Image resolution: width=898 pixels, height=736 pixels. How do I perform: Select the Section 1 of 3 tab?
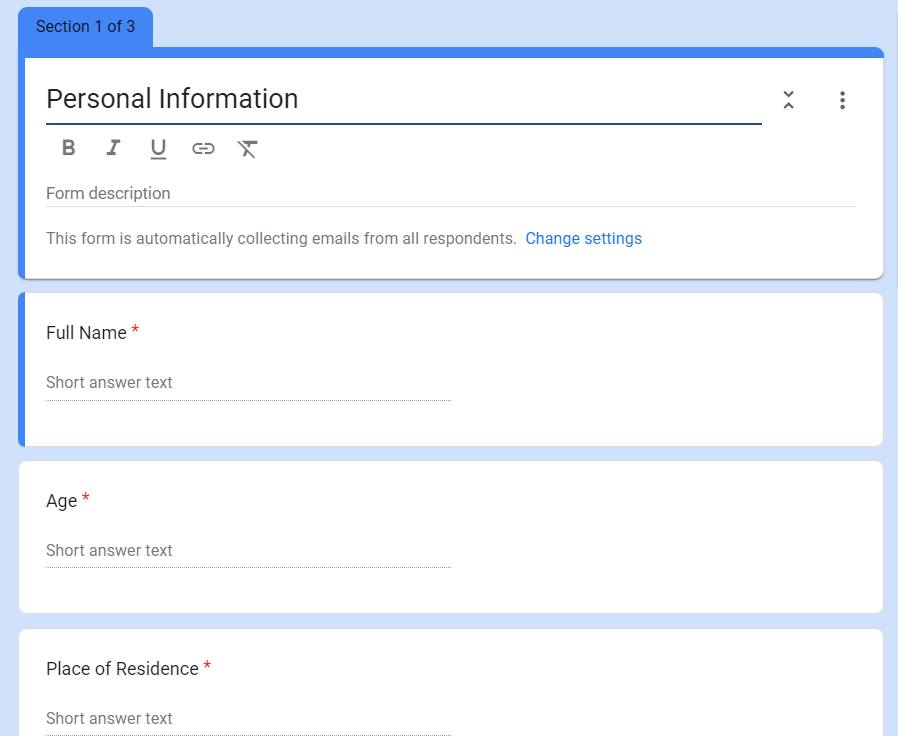point(85,27)
